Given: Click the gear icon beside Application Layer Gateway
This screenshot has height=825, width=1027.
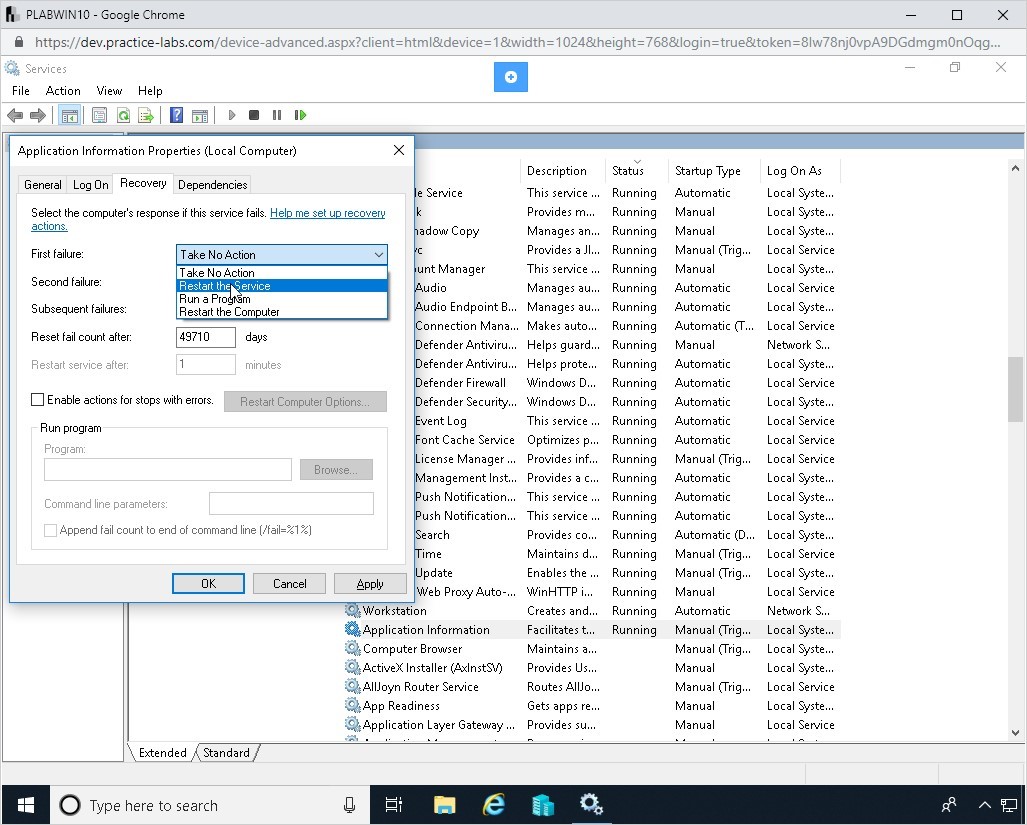Looking at the screenshot, I should 352,724.
